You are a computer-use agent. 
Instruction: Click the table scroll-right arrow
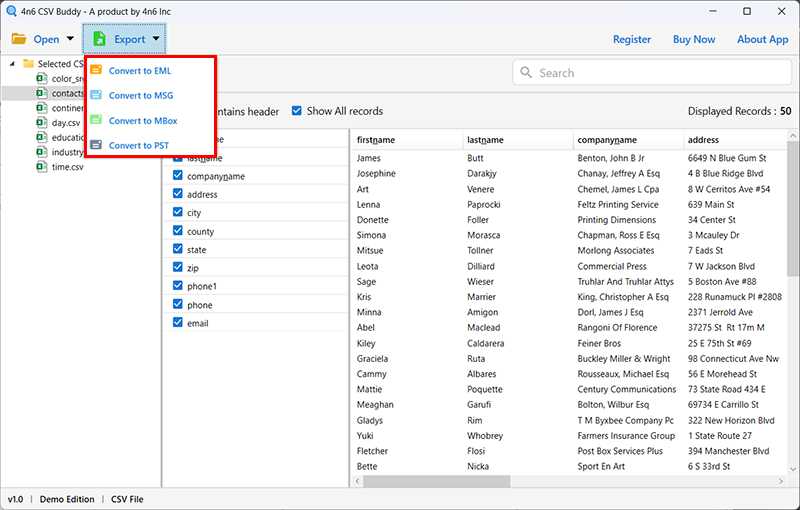781,481
